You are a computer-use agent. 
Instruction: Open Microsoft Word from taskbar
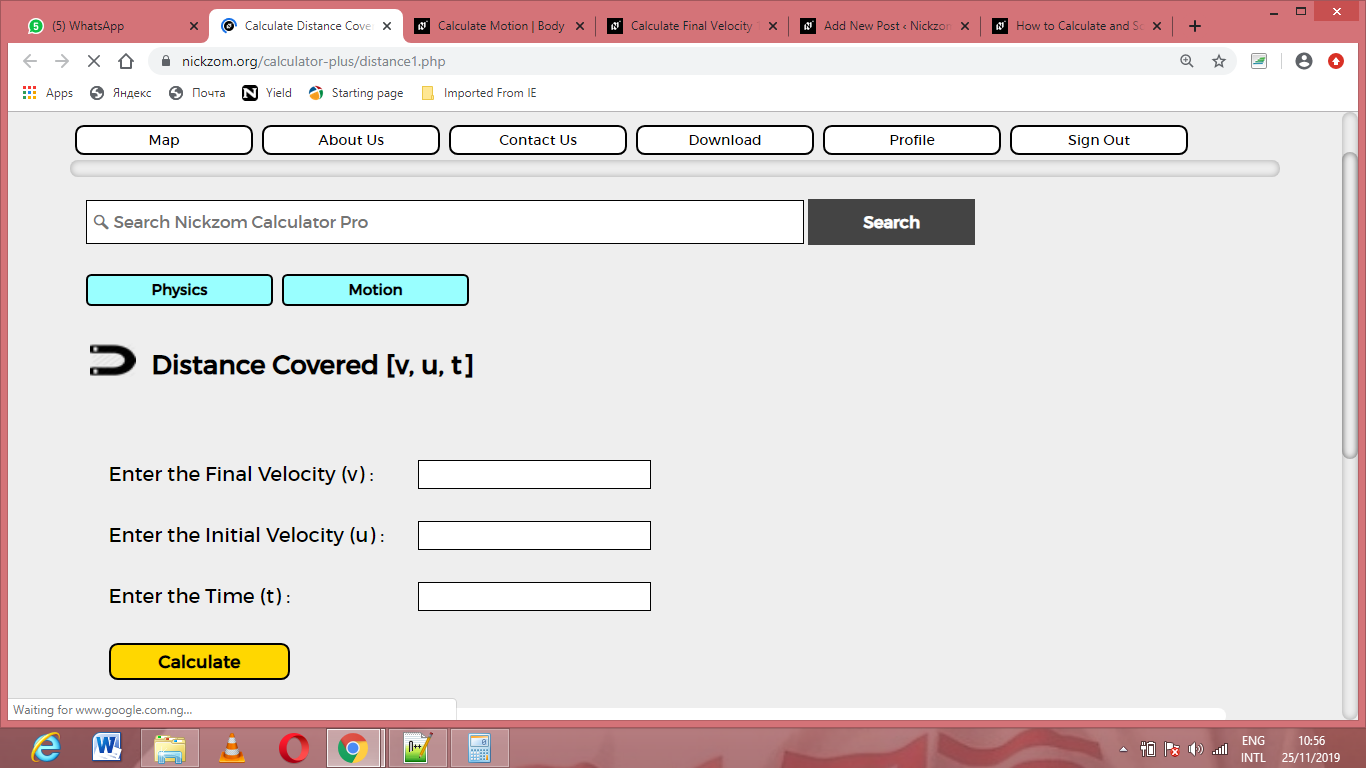point(107,747)
